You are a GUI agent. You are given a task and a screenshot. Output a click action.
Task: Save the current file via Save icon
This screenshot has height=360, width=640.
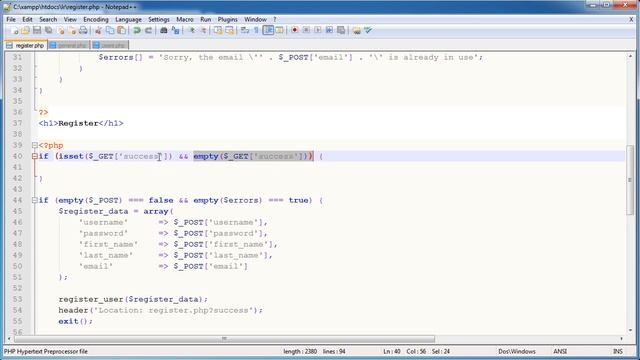tap(37, 31)
